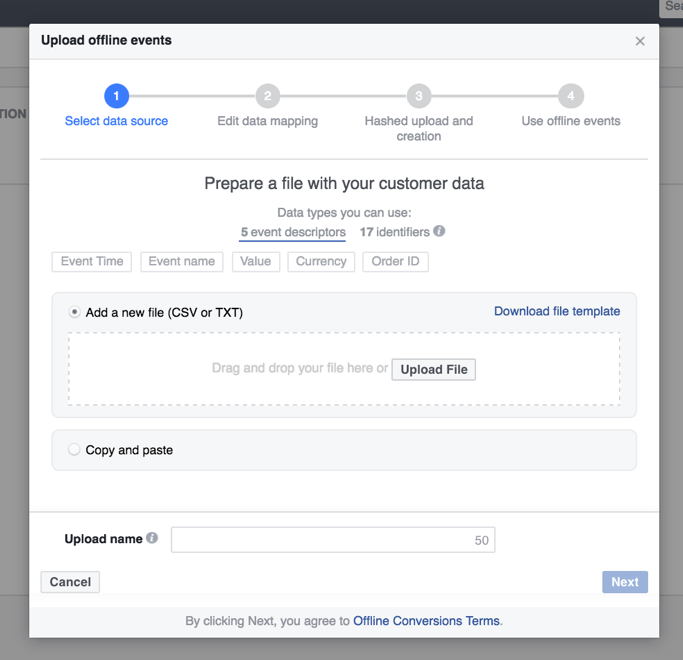The image size is (683, 660).
Task: Click info icon beside Upload name
Action: pos(152,538)
